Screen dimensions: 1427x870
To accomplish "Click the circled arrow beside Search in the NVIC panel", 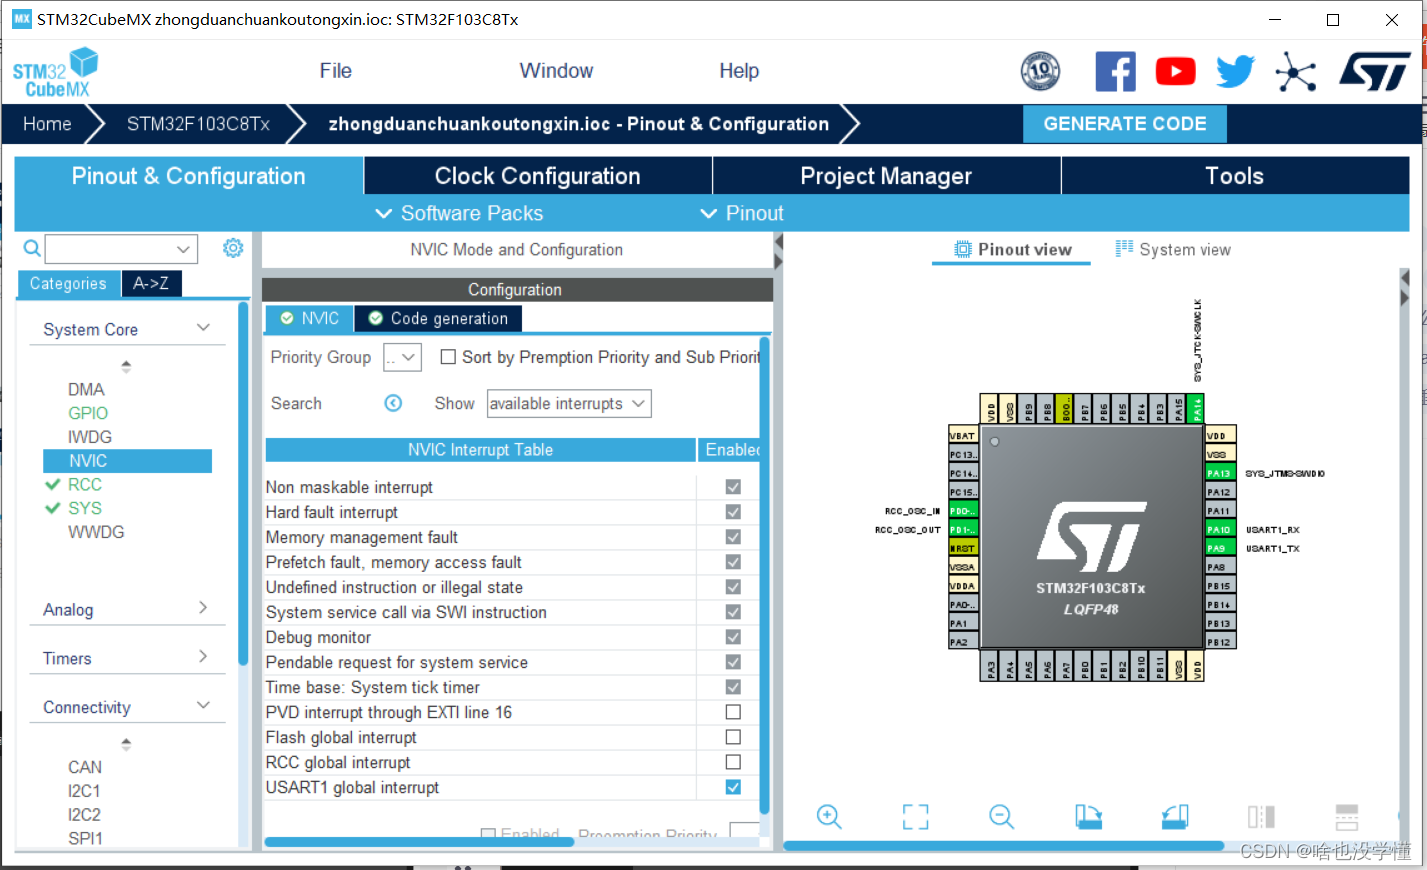I will coord(394,403).
